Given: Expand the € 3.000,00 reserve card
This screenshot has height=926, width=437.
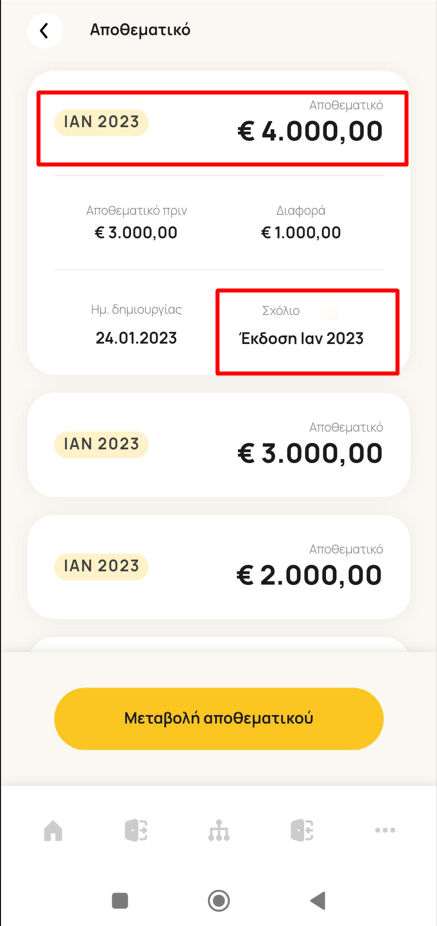Looking at the screenshot, I should (x=218, y=445).
